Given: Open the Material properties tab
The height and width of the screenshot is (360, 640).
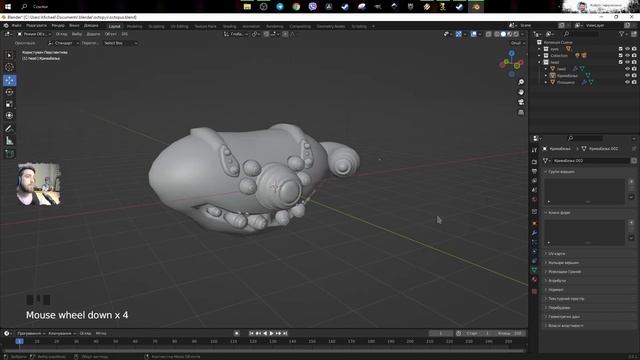Looking at the screenshot, I should 534,280.
